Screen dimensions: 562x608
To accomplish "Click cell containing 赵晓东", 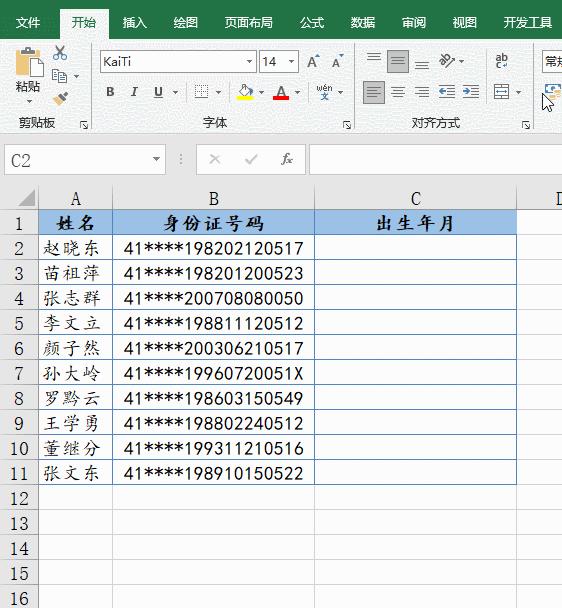I will tap(76, 248).
